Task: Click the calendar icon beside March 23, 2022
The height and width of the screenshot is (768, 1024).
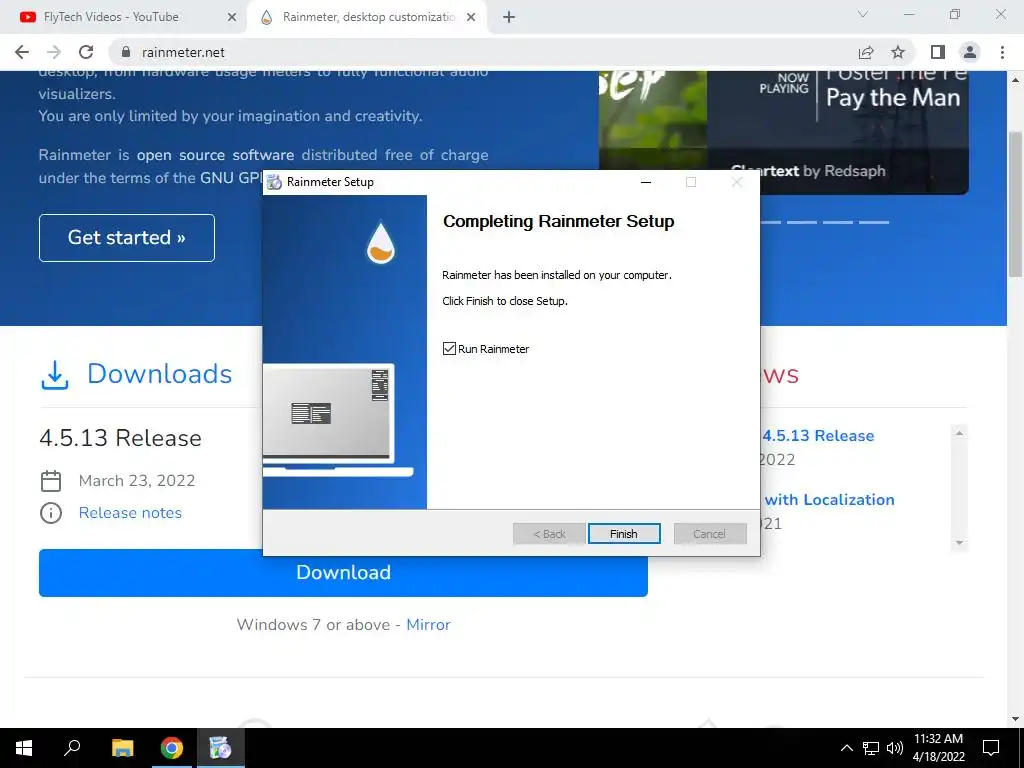Action: click(51, 481)
